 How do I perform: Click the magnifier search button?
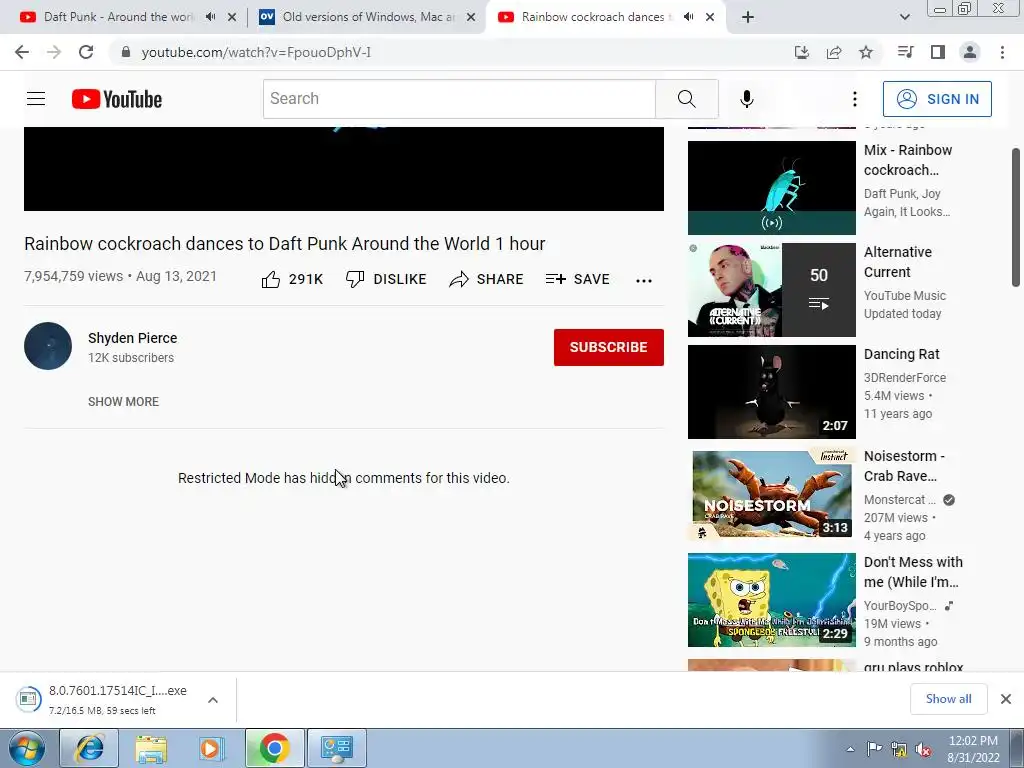coord(686,99)
